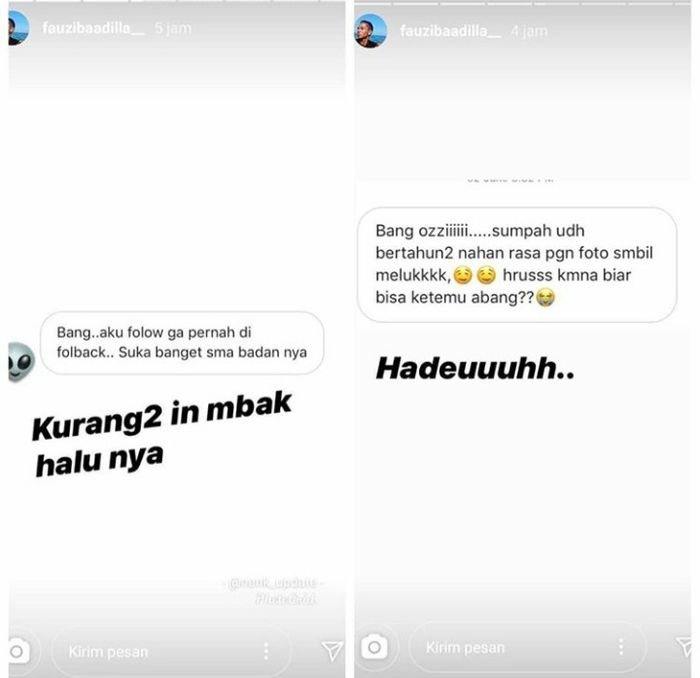Open the profile picture in the left story header
The width and height of the screenshot is (700, 678).
[x=19, y=28]
